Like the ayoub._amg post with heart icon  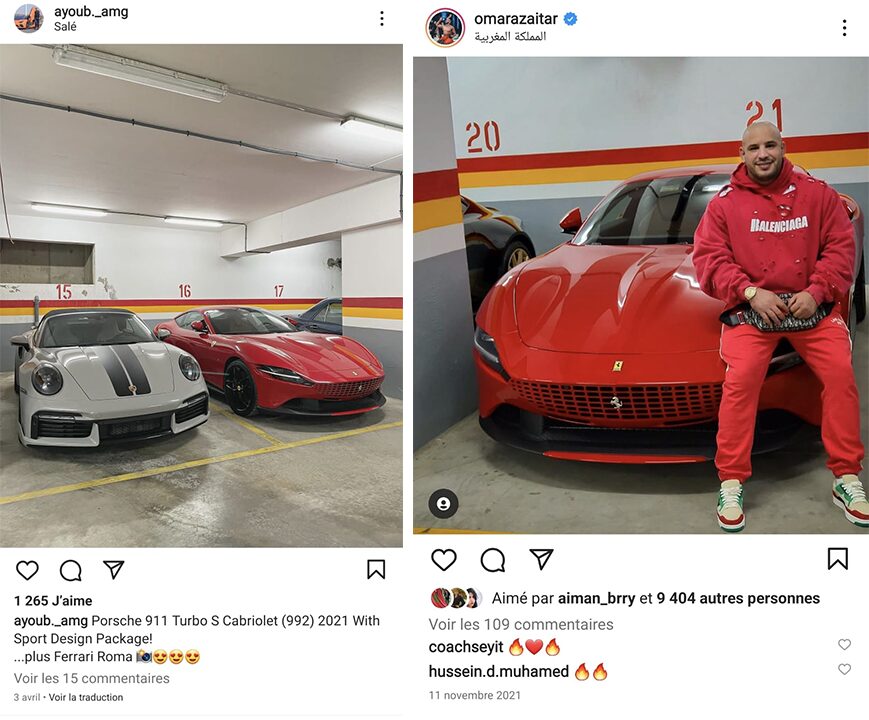[x=27, y=570]
